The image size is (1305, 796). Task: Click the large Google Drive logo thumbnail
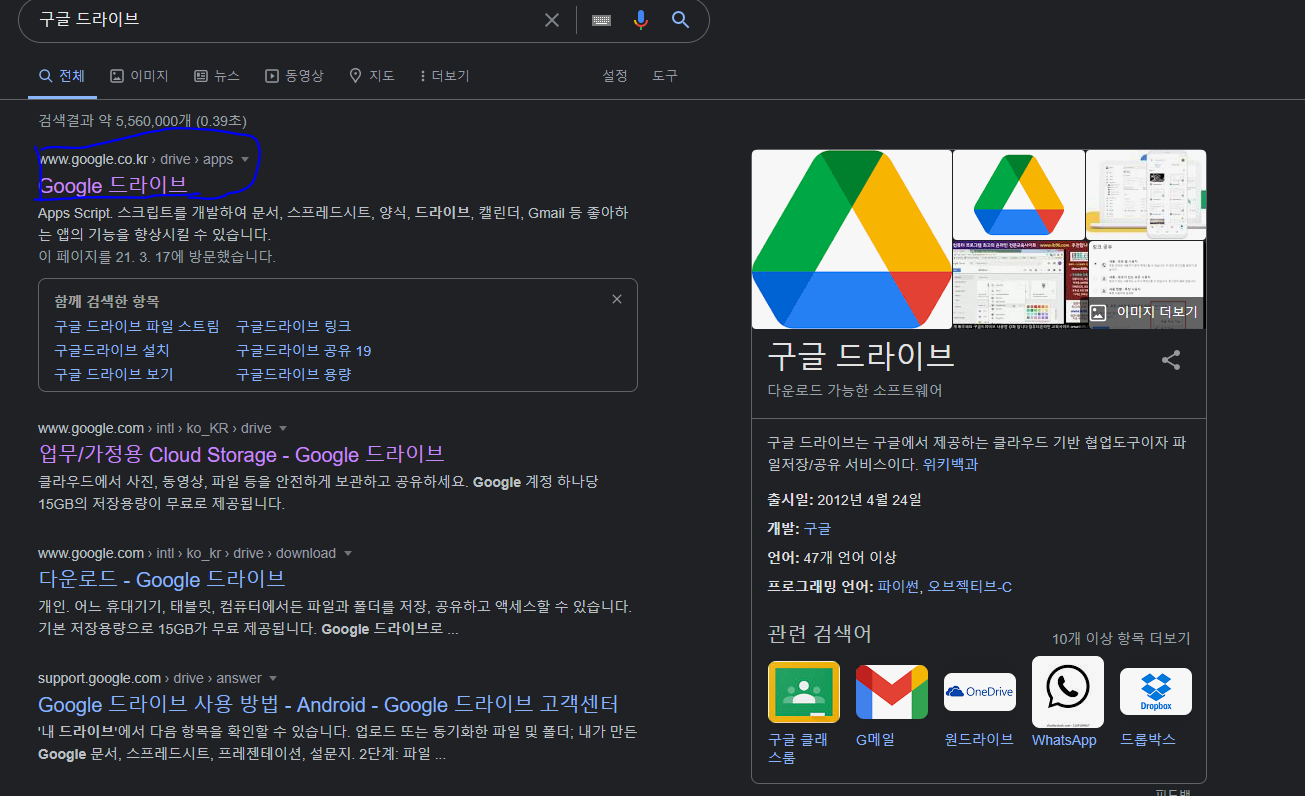click(851, 239)
